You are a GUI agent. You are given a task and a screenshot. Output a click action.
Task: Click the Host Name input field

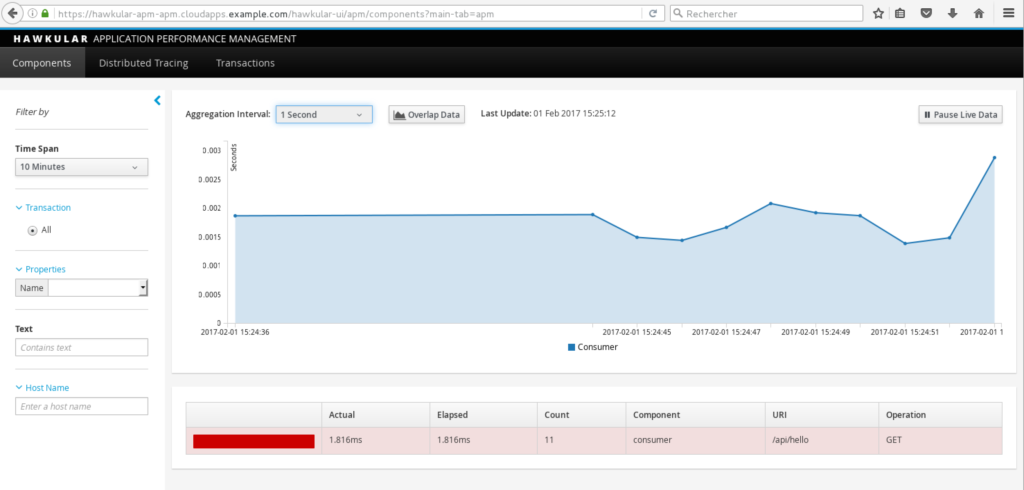pyautogui.click(x=82, y=406)
